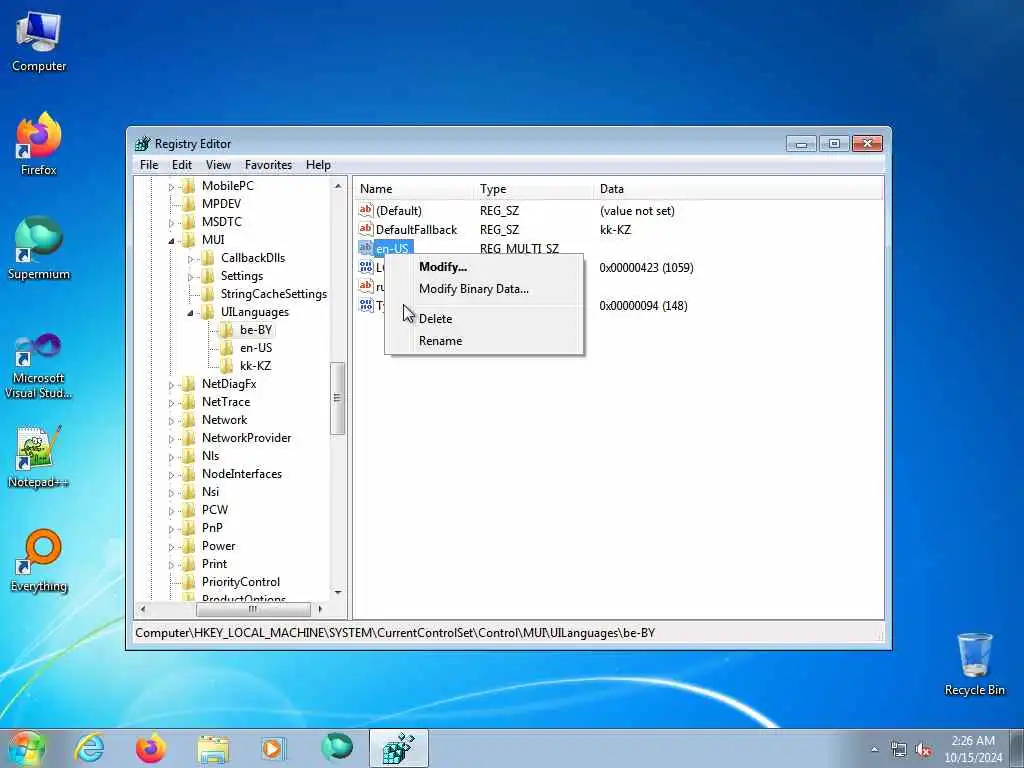The width and height of the screenshot is (1024, 768).
Task: Click the UILanguages folder icon
Action: point(207,312)
